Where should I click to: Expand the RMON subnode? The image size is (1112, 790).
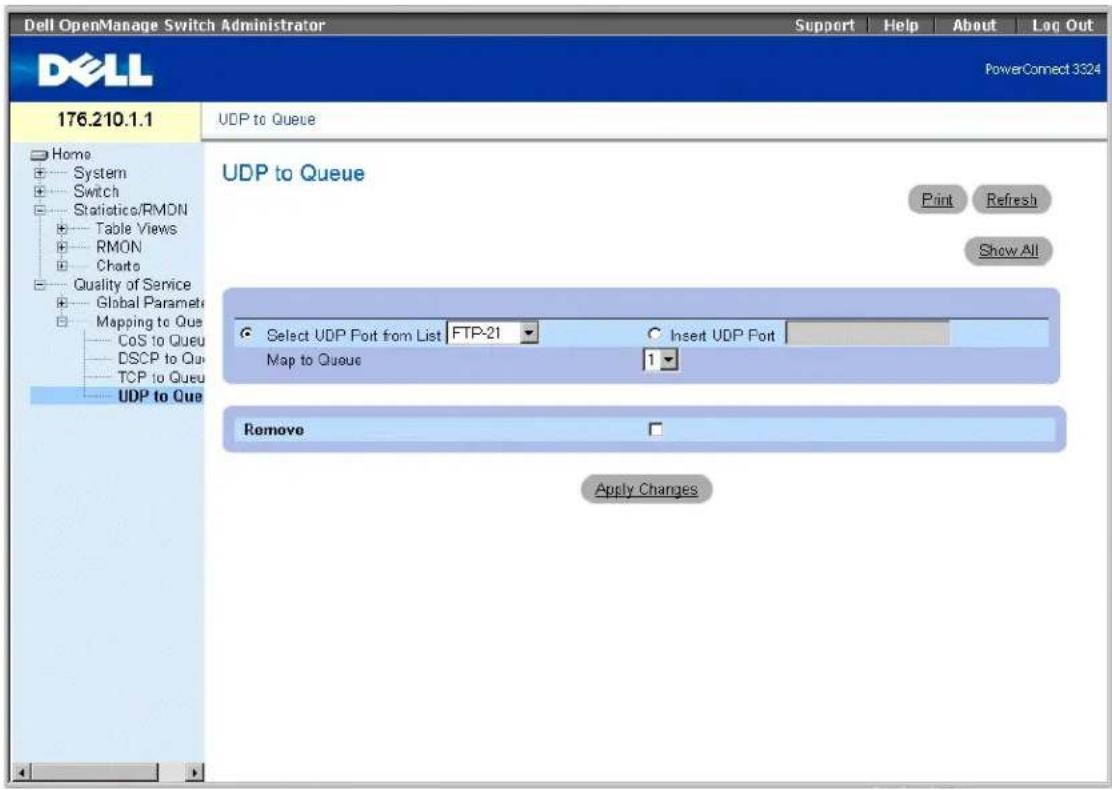[62, 247]
